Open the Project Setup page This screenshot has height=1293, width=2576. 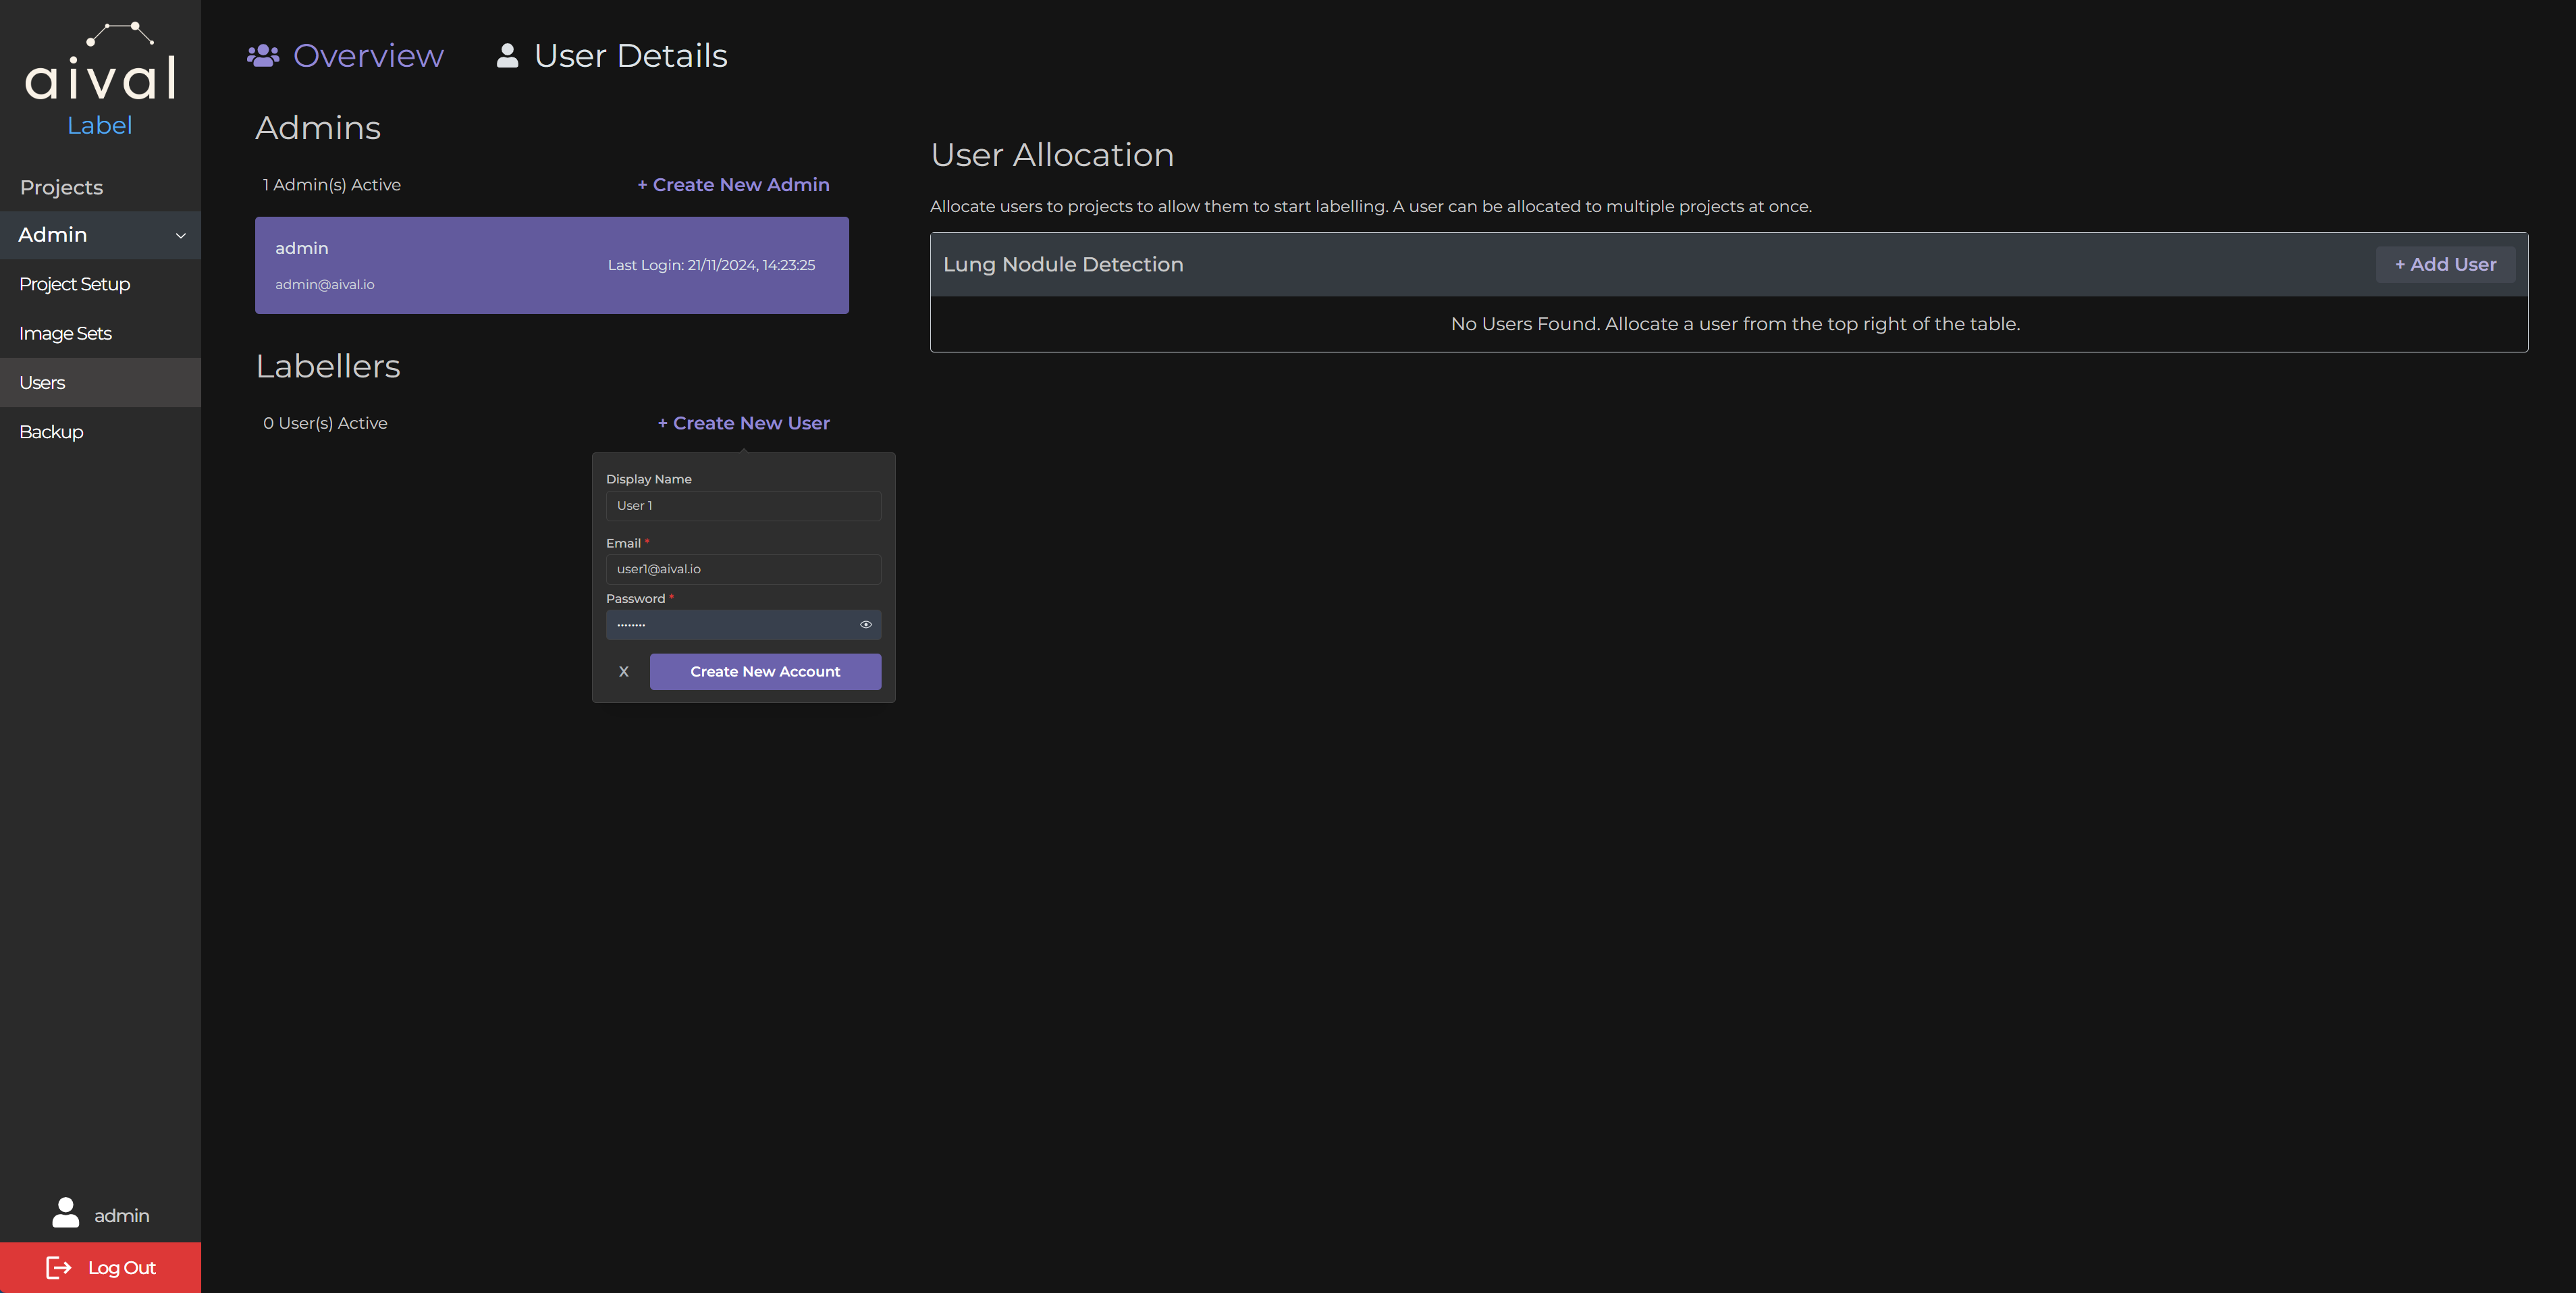[74, 284]
